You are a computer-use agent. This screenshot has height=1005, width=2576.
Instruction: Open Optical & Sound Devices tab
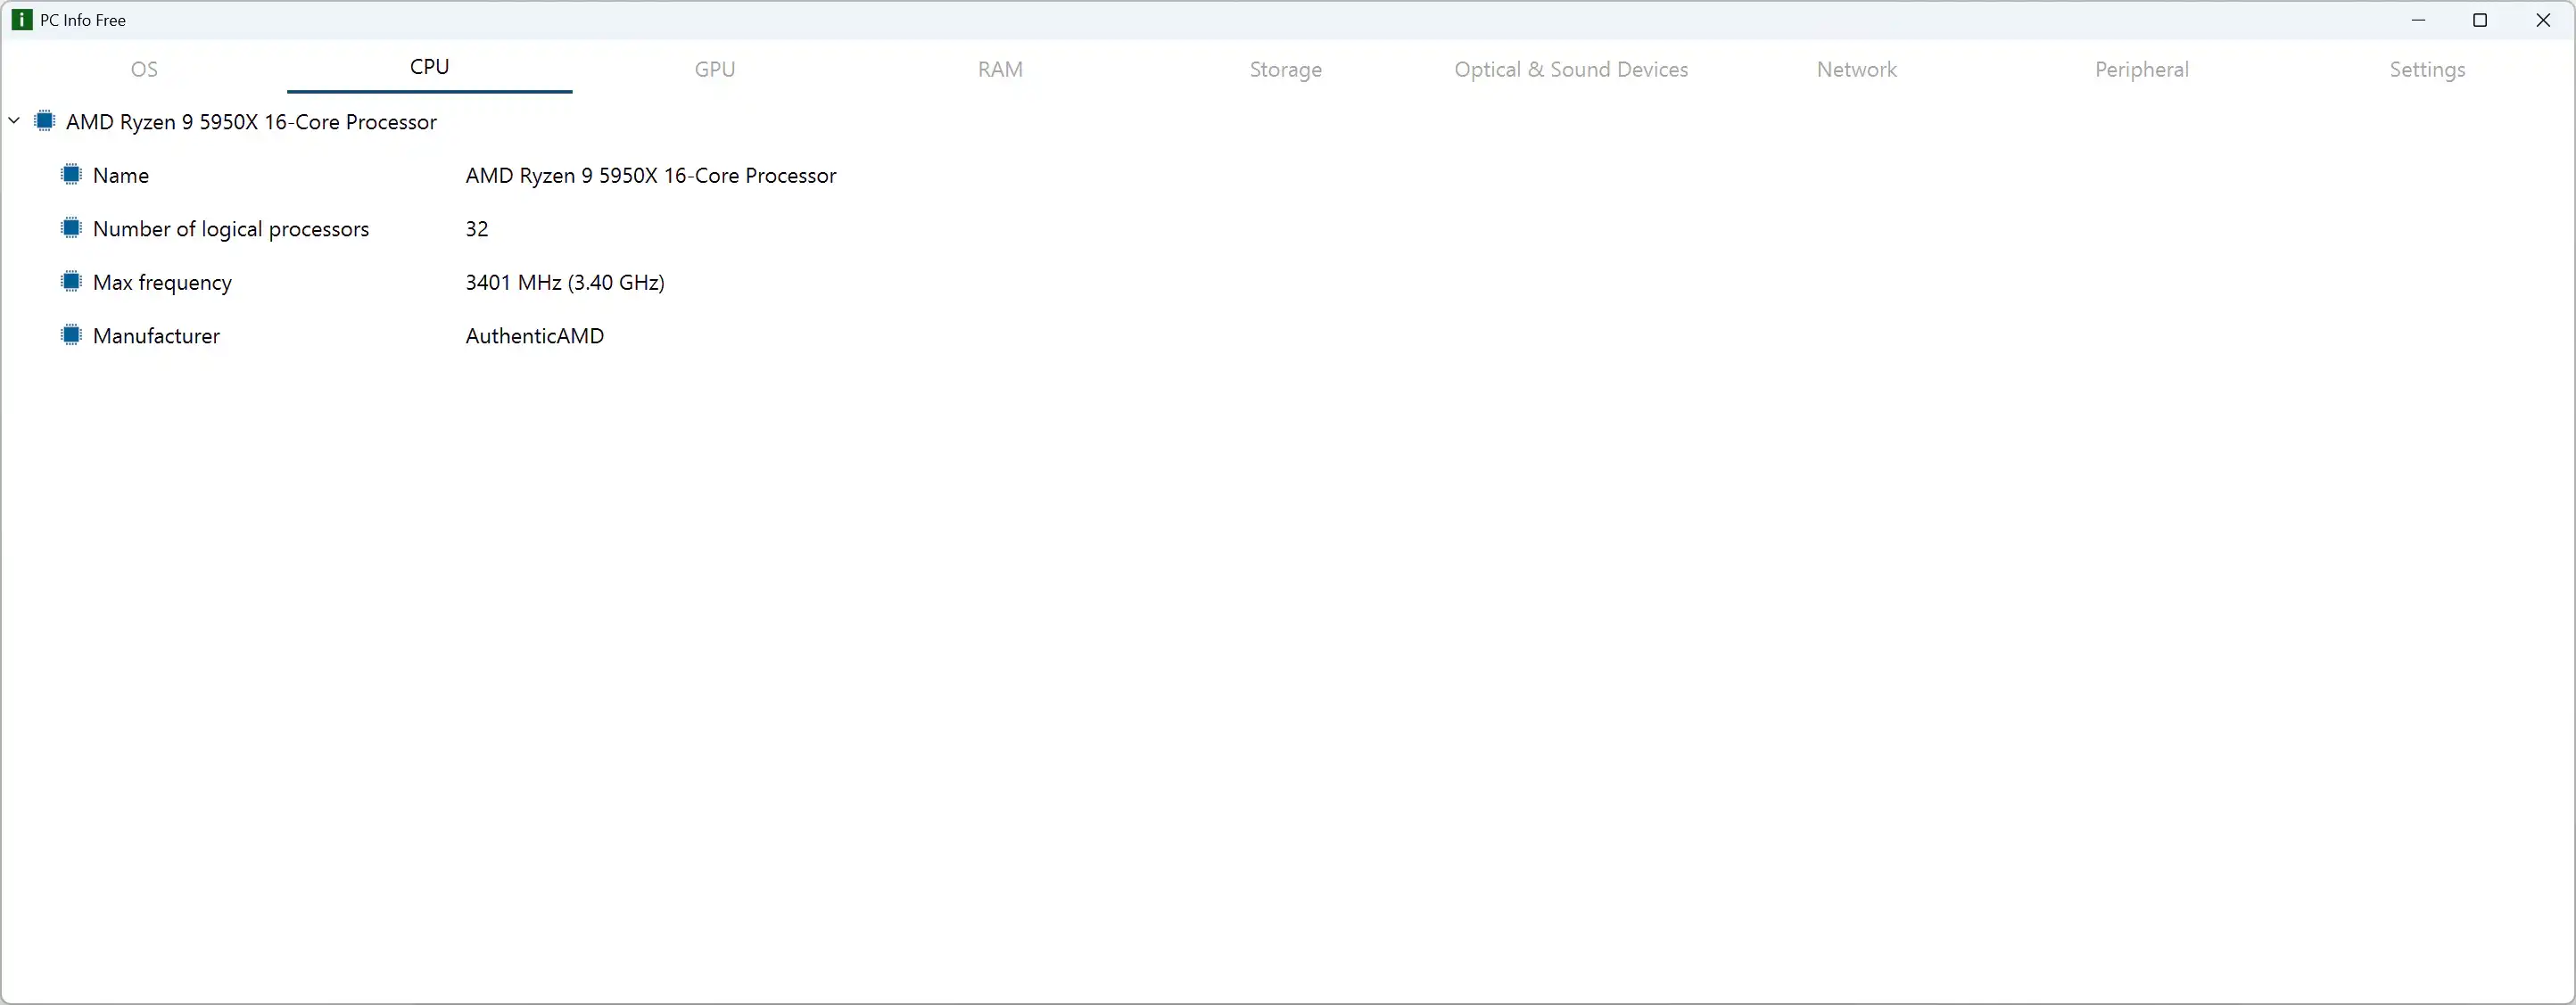click(x=1571, y=69)
